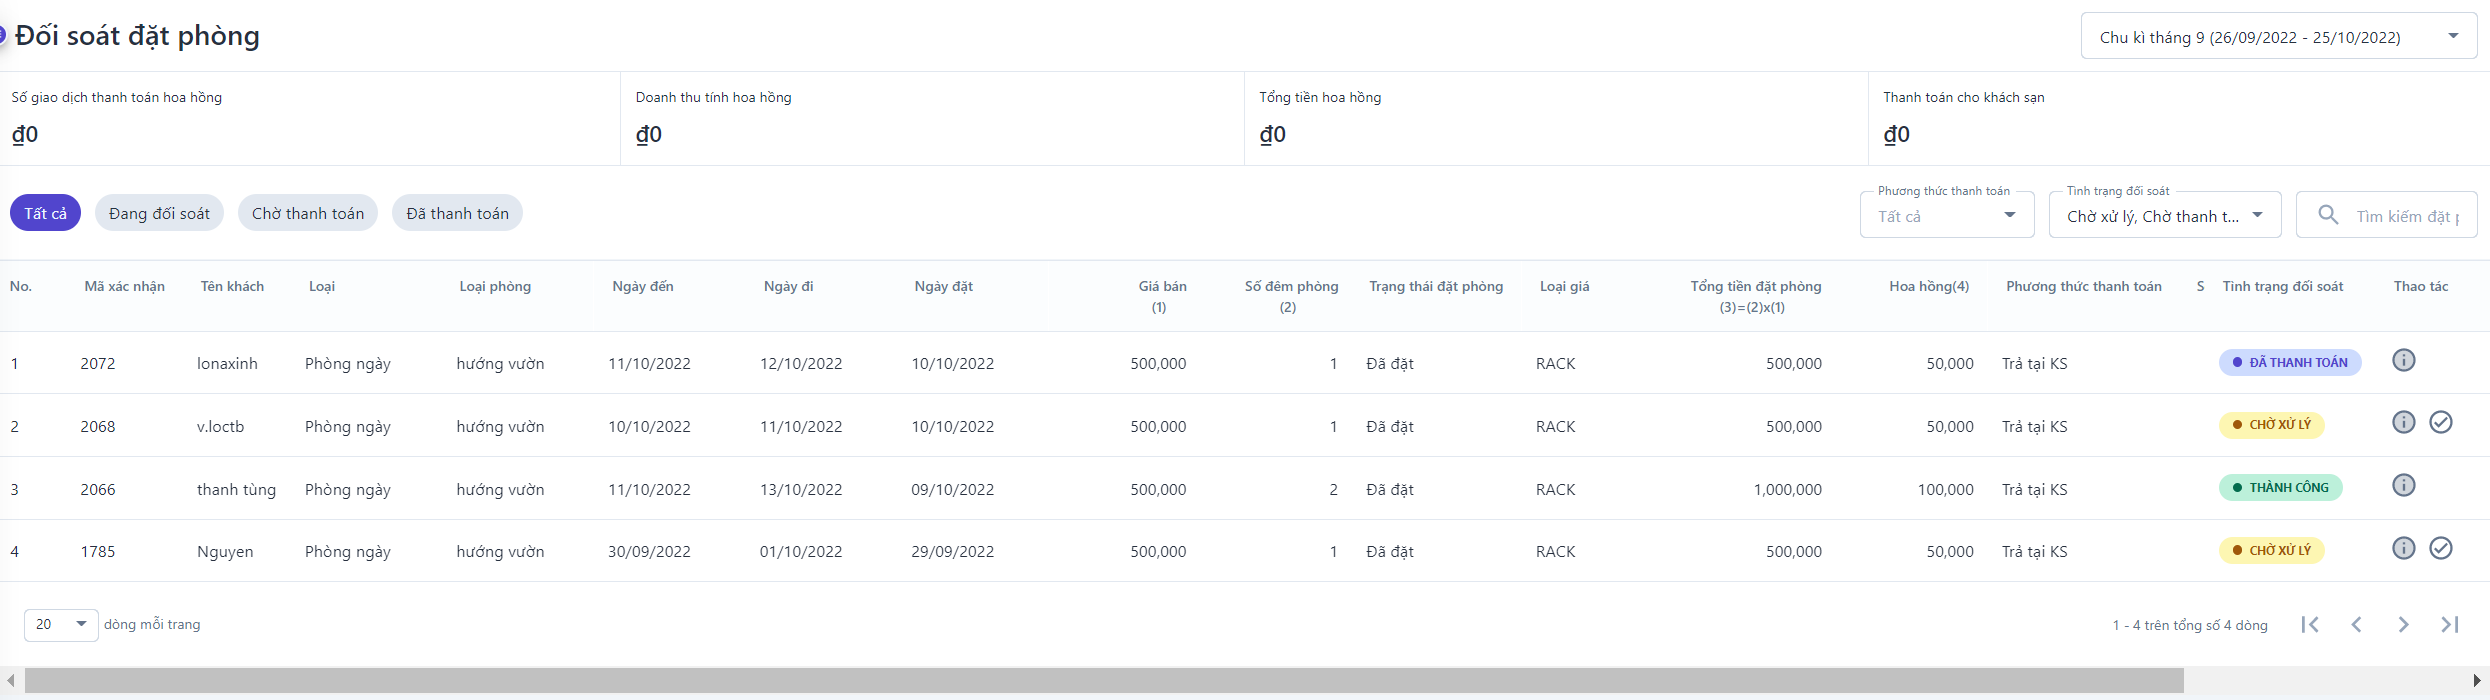View info details for booking 2066
The image size is (2490, 700).
click(x=2403, y=485)
